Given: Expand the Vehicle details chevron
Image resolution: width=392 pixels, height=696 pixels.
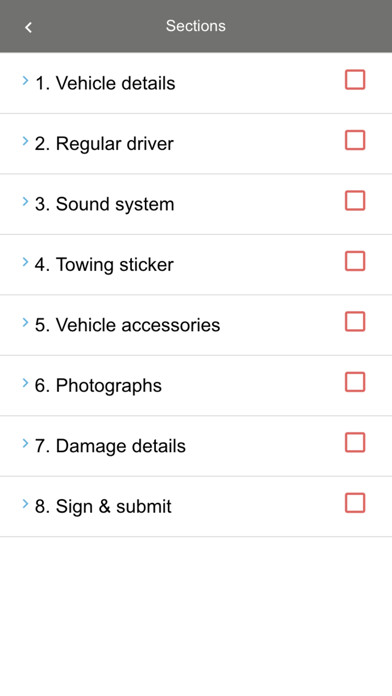Looking at the screenshot, I should point(25,80).
